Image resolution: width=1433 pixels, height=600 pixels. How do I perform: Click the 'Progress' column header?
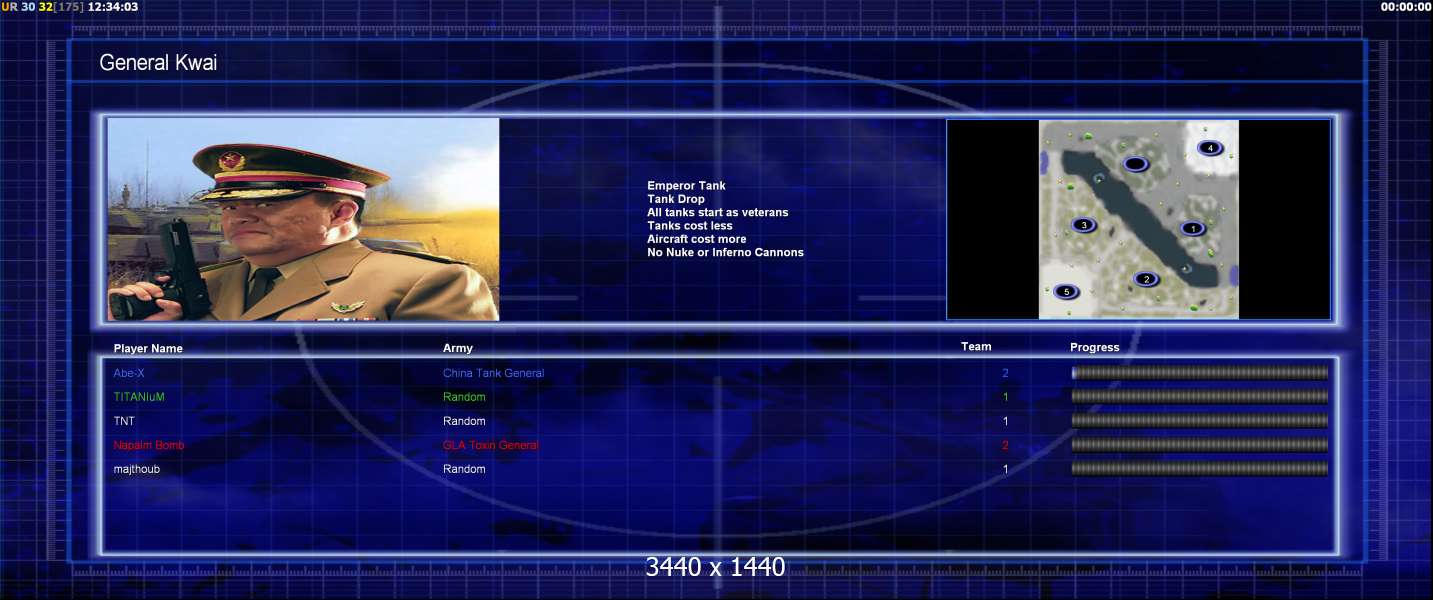click(x=1095, y=348)
